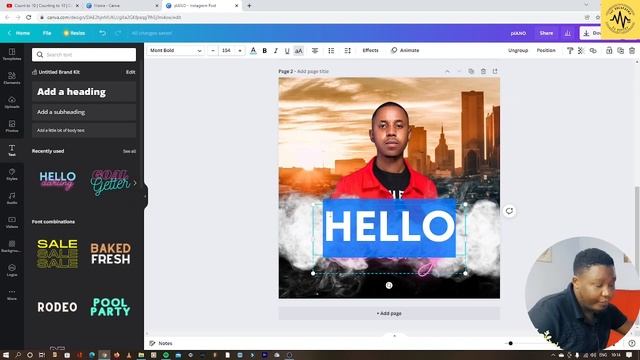Screen dimensions: 640x360
Task: Click the Add page button
Action: tap(389, 313)
